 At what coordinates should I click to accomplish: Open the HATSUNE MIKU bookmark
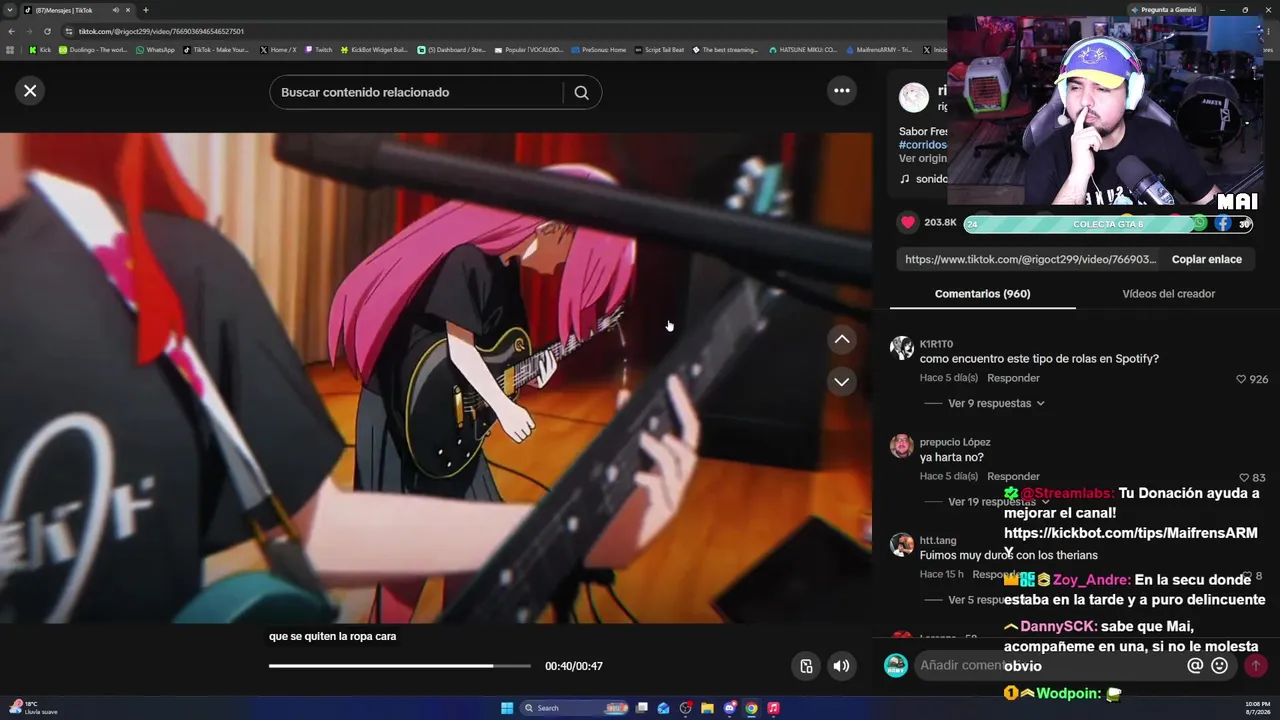[803, 49]
